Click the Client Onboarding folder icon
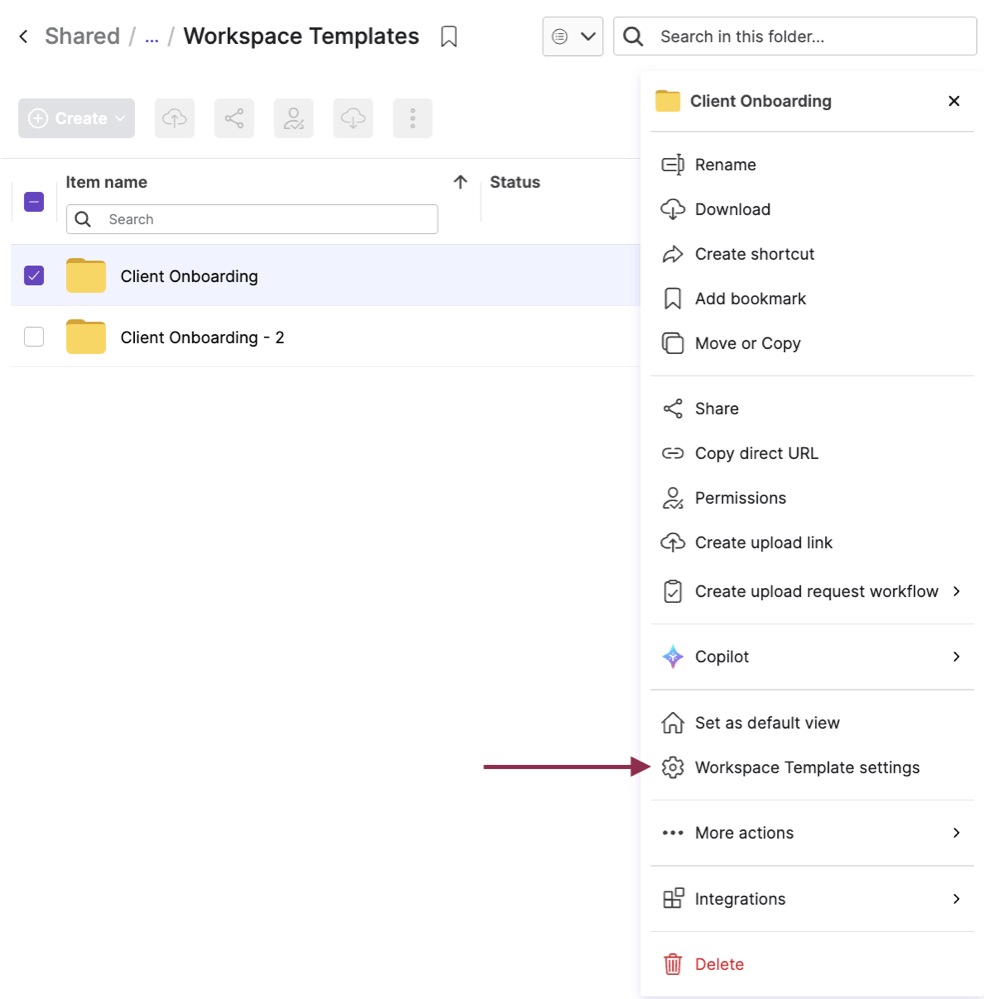The image size is (984, 999). [85, 275]
